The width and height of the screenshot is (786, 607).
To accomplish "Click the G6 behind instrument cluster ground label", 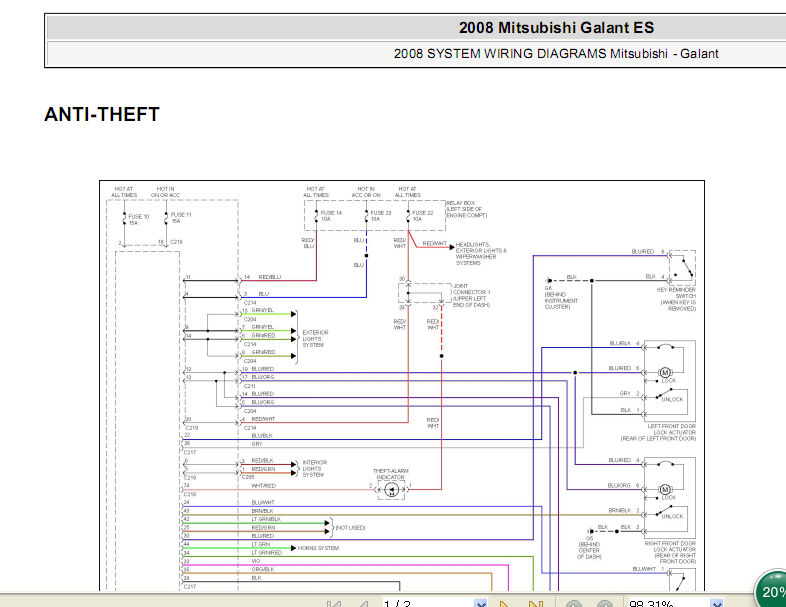I will coord(561,297).
